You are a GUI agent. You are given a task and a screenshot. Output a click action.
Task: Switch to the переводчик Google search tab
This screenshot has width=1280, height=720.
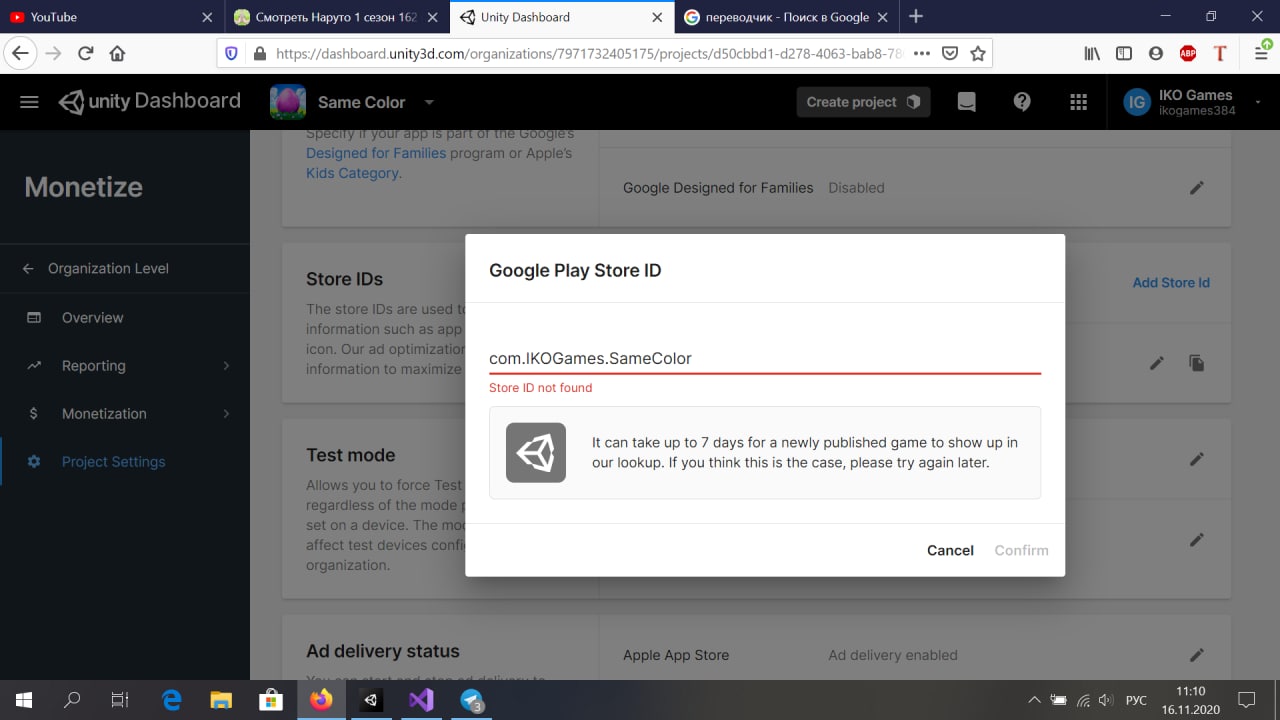pos(789,17)
